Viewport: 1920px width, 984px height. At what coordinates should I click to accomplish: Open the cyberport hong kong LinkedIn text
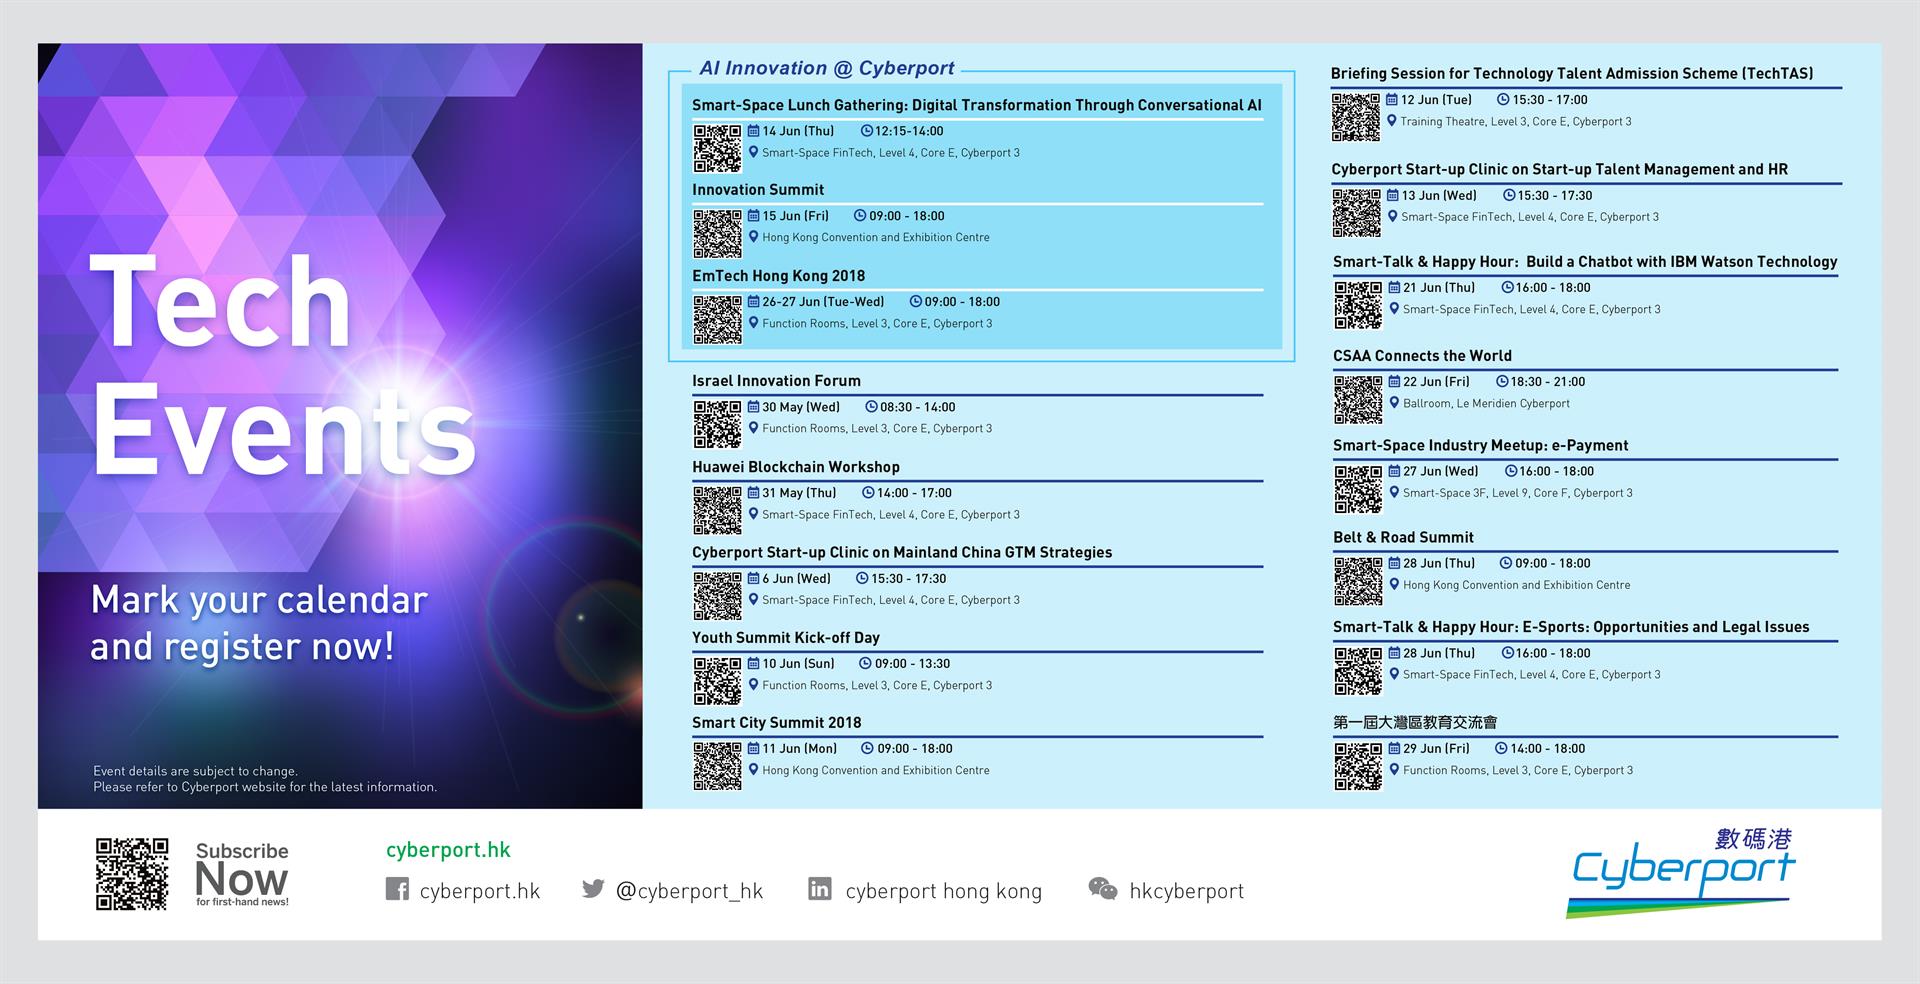click(x=943, y=891)
